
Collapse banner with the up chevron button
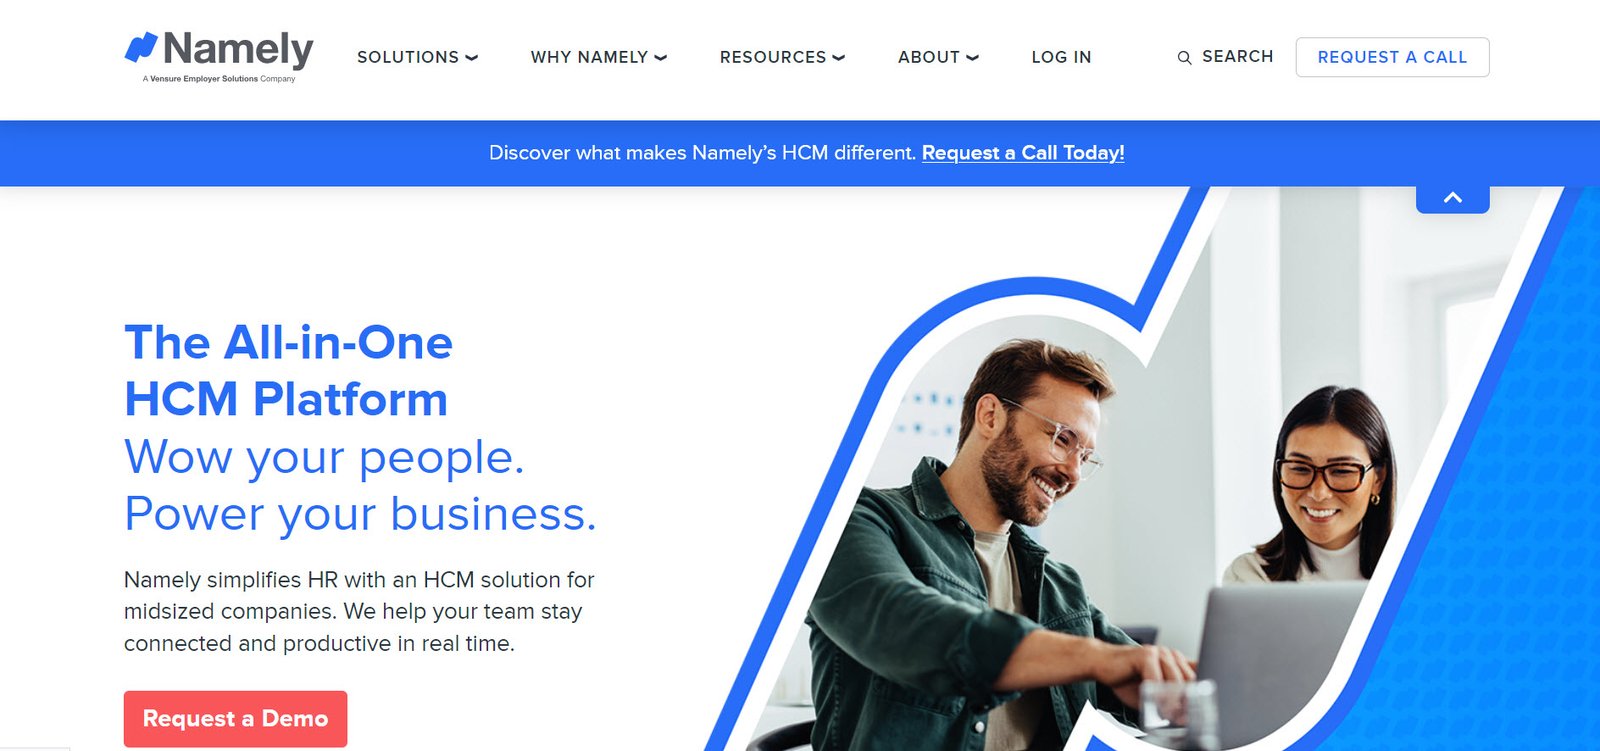click(x=1453, y=198)
